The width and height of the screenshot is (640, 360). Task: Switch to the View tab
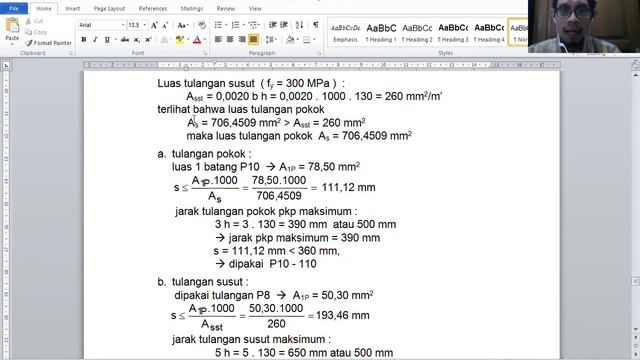coord(255,8)
